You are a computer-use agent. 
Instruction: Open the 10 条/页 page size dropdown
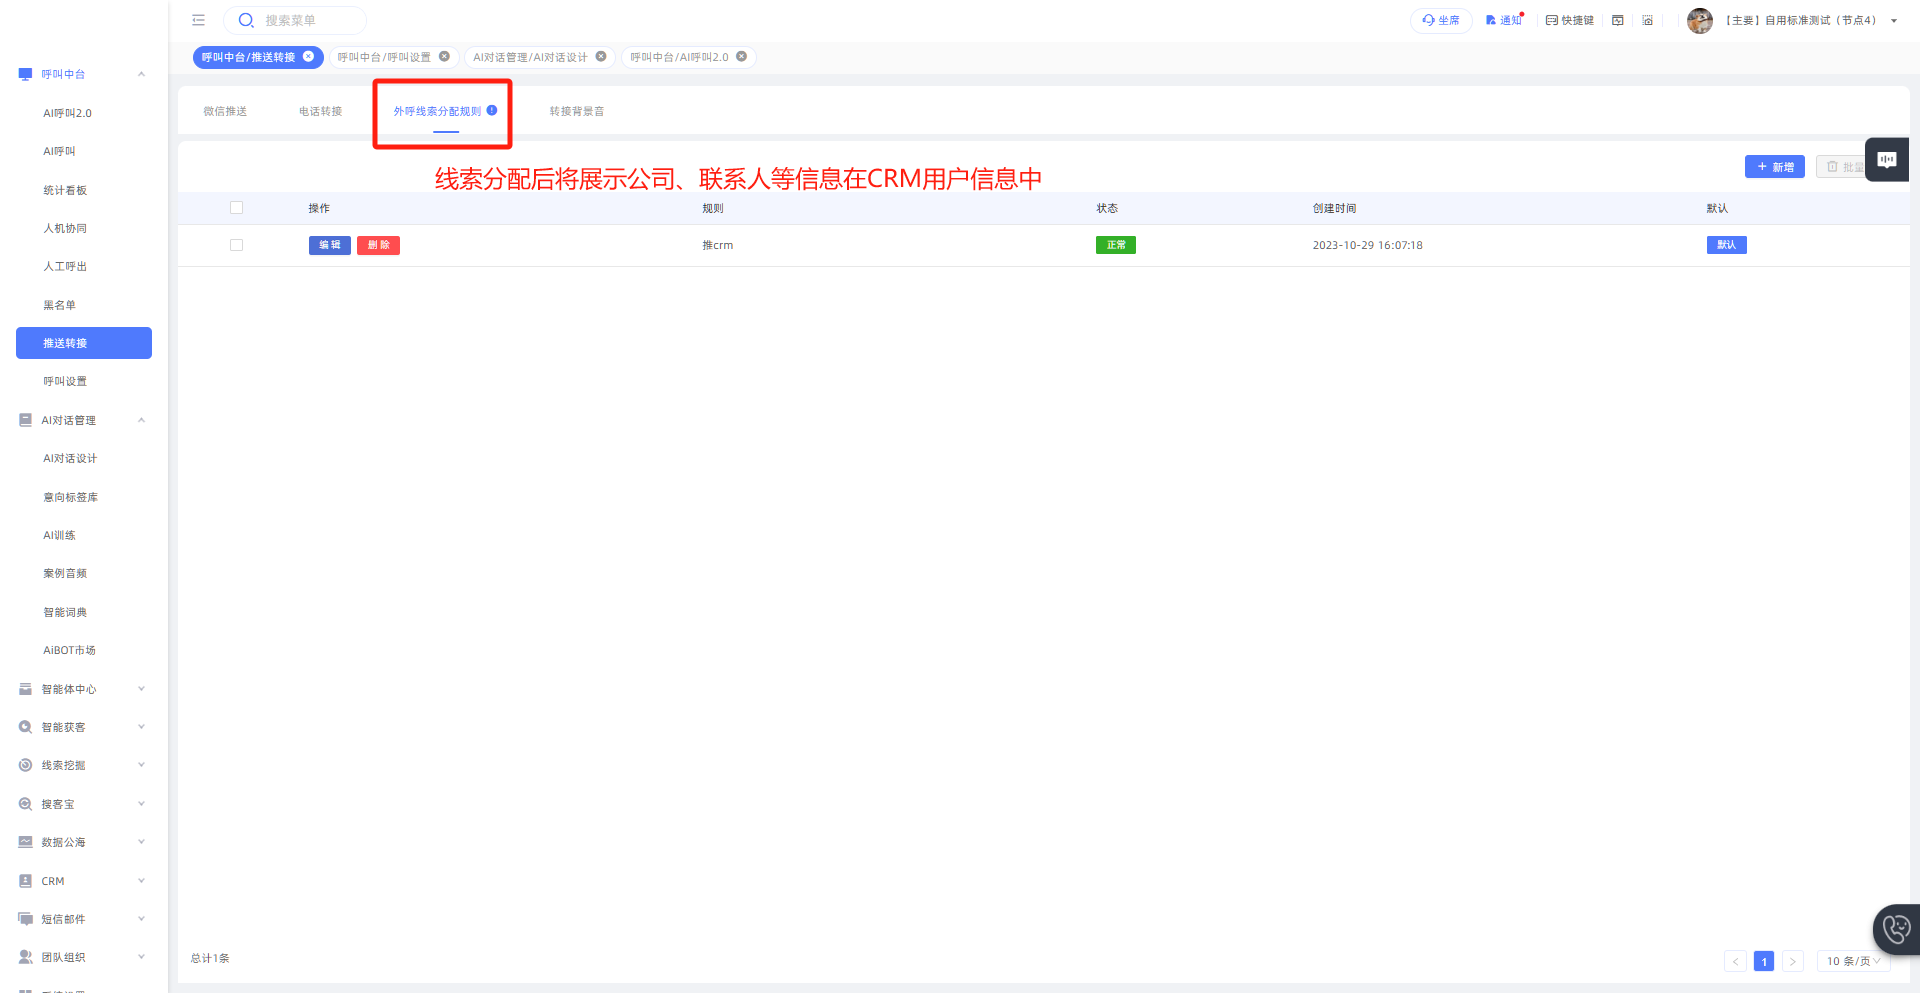pyautogui.click(x=1852, y=961)
